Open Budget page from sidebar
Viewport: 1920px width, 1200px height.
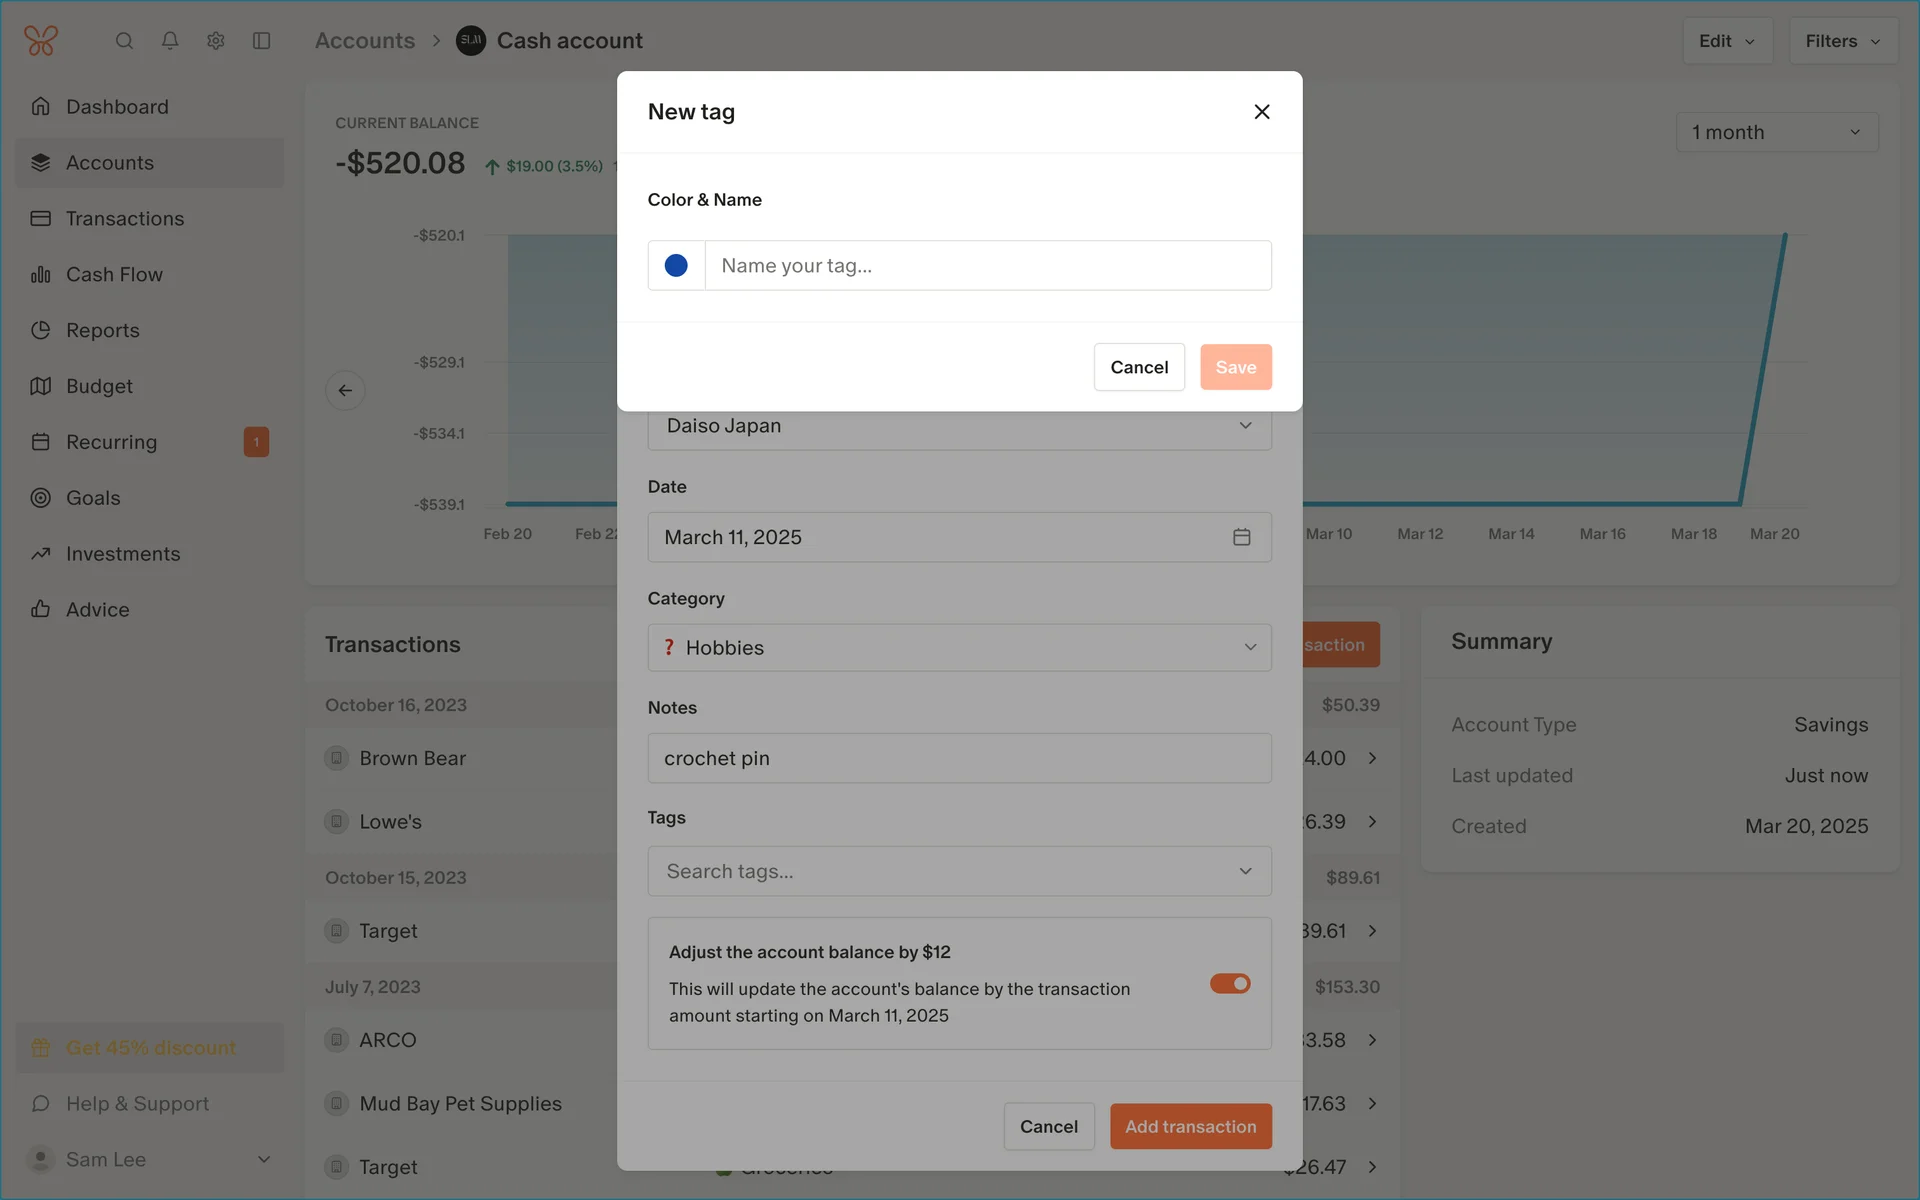click(x=99, y=386)
